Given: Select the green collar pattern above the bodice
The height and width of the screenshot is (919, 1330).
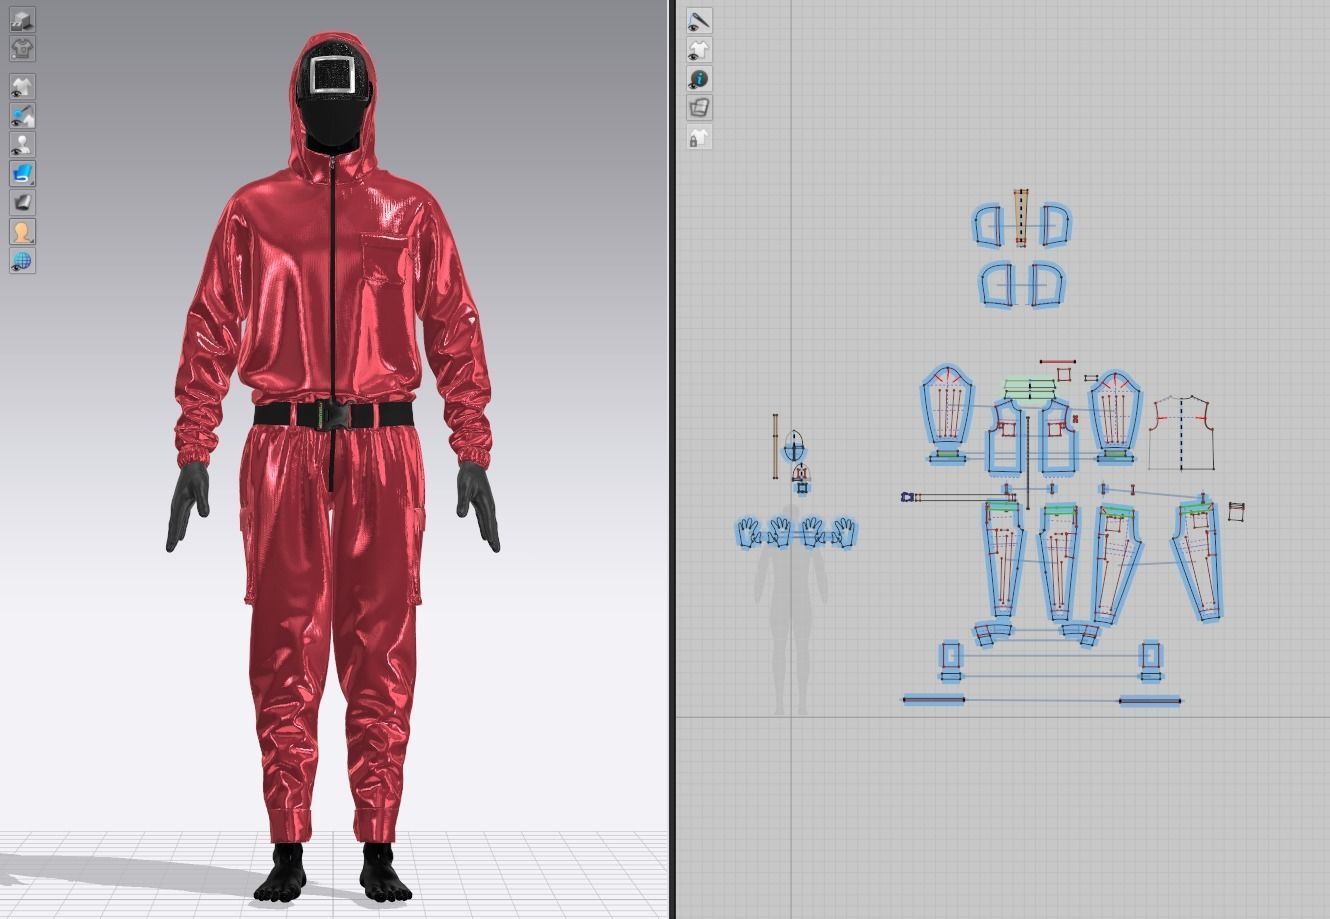Looking at the screenshot, I should [x=1031, y=388].
